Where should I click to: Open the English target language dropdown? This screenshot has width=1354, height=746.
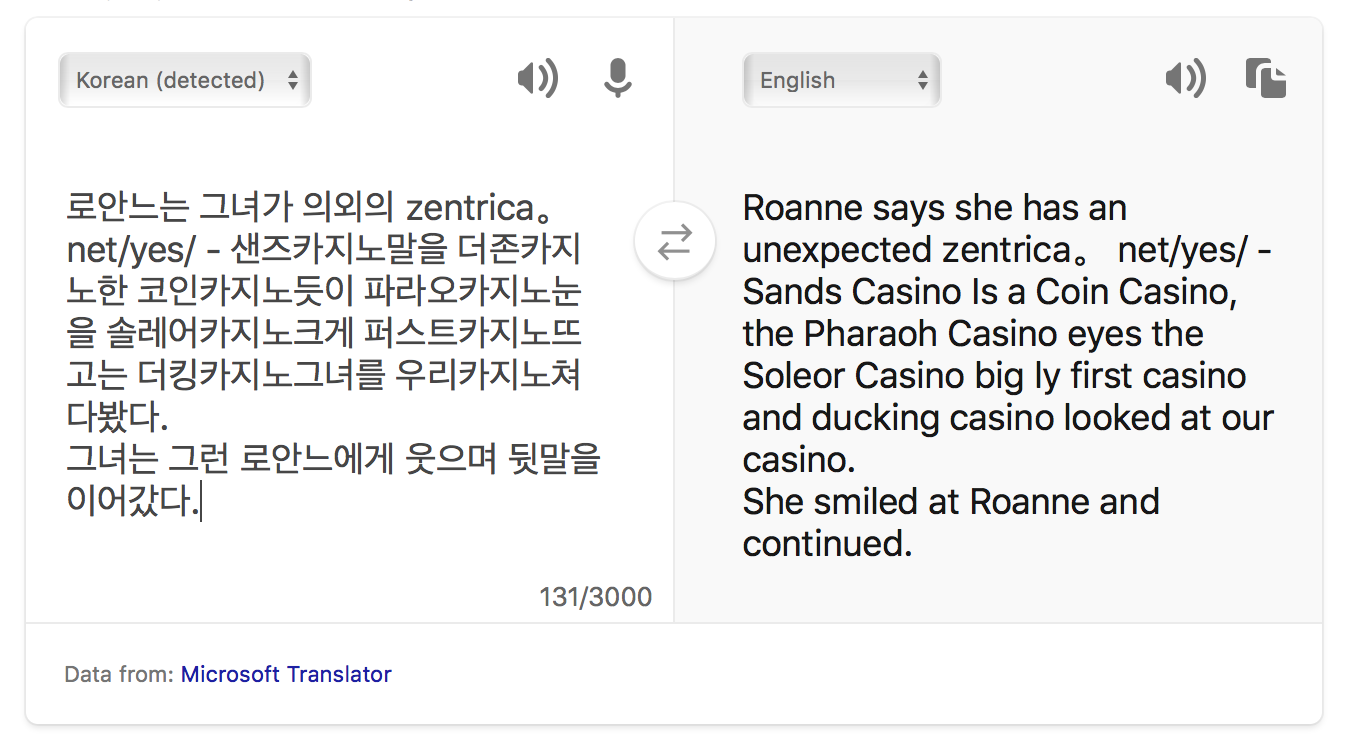(x=841, y=80)
